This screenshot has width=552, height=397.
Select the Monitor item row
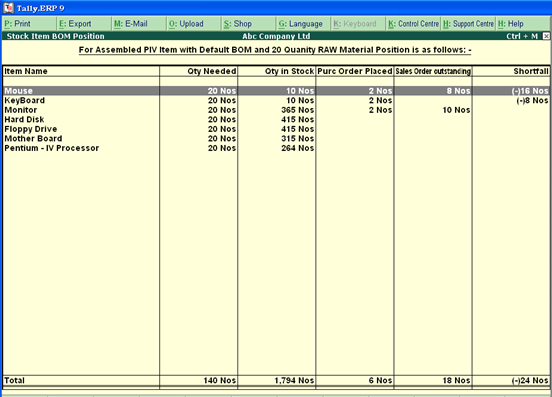tap(276, 110)
